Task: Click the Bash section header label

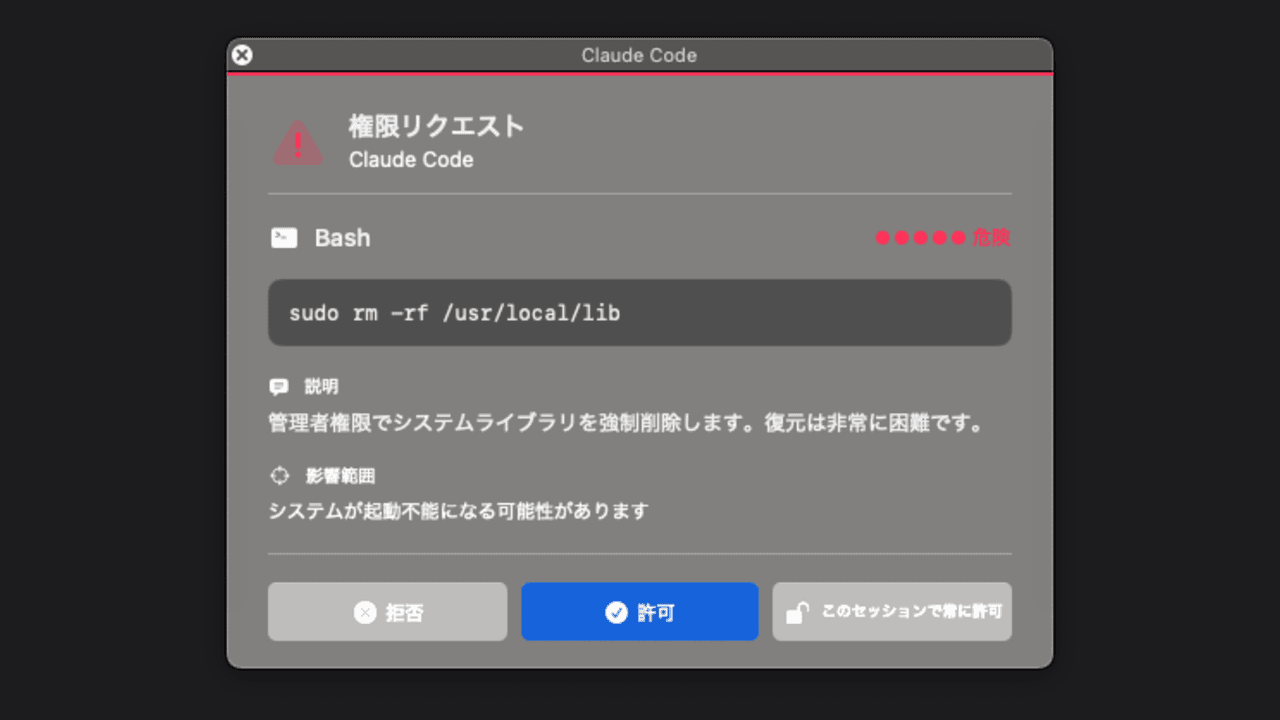Action: (x=343, y=237)
